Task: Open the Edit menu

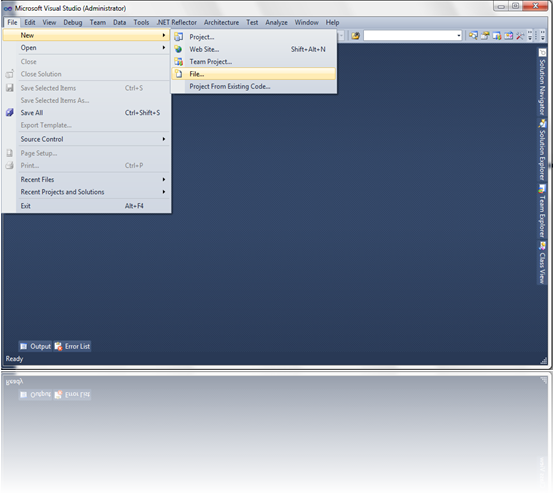Action: [30, 22]
